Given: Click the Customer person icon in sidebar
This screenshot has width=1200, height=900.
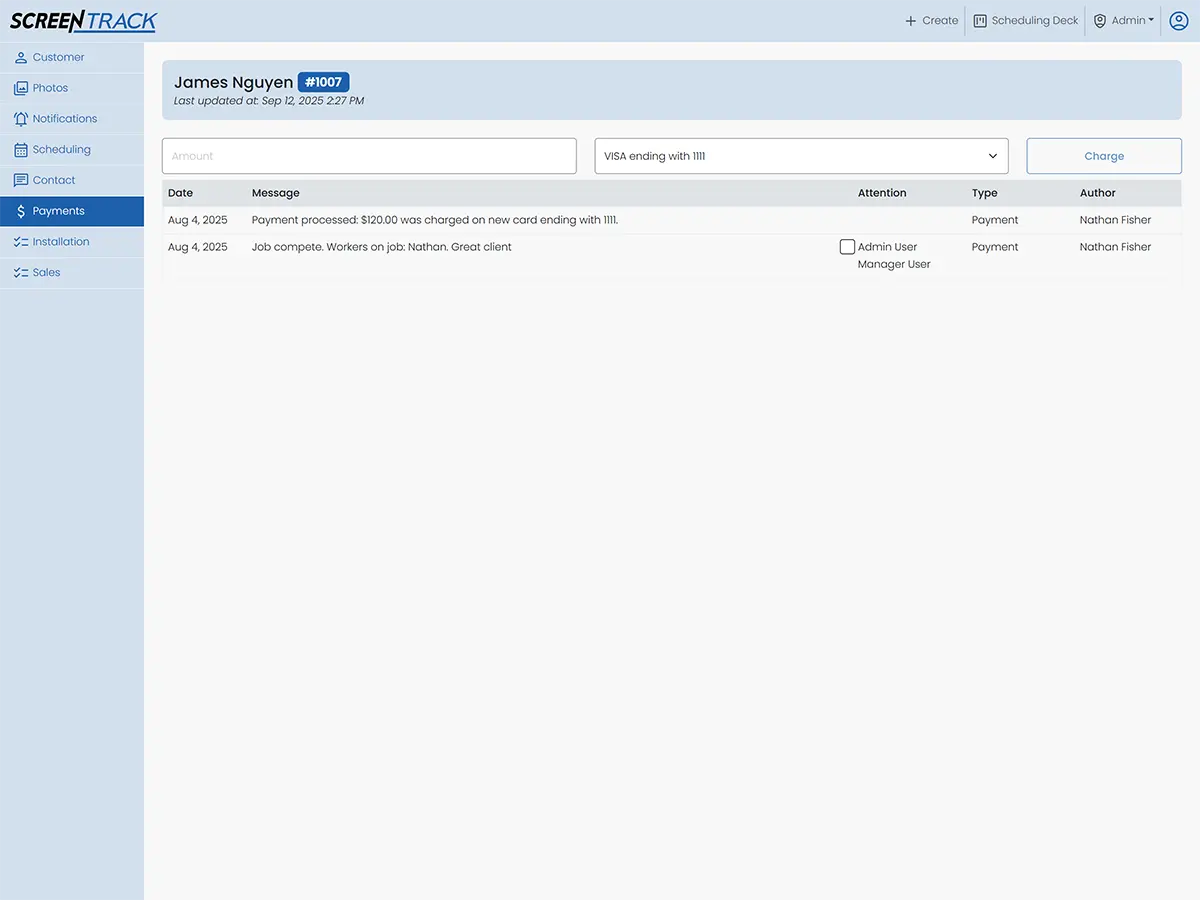Looking at the screenshot, I should pyautogui.click(x=21, y=58).
